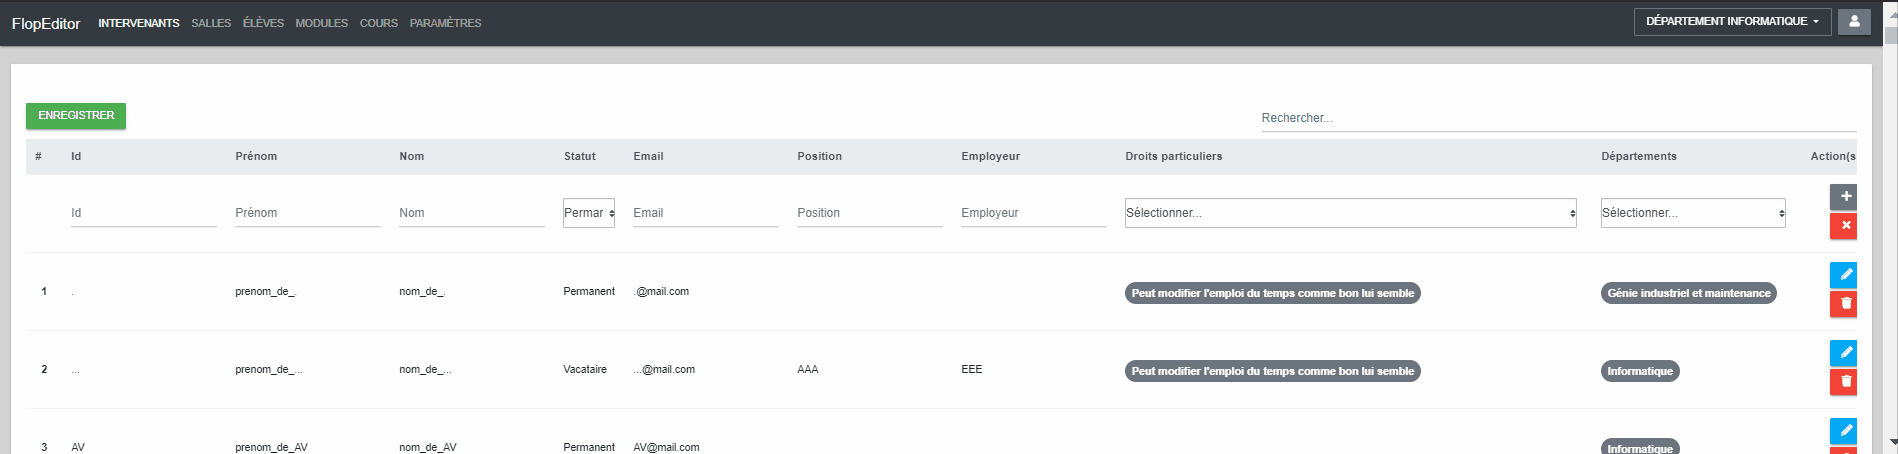Click the Position column header

(x=819, y=157)
